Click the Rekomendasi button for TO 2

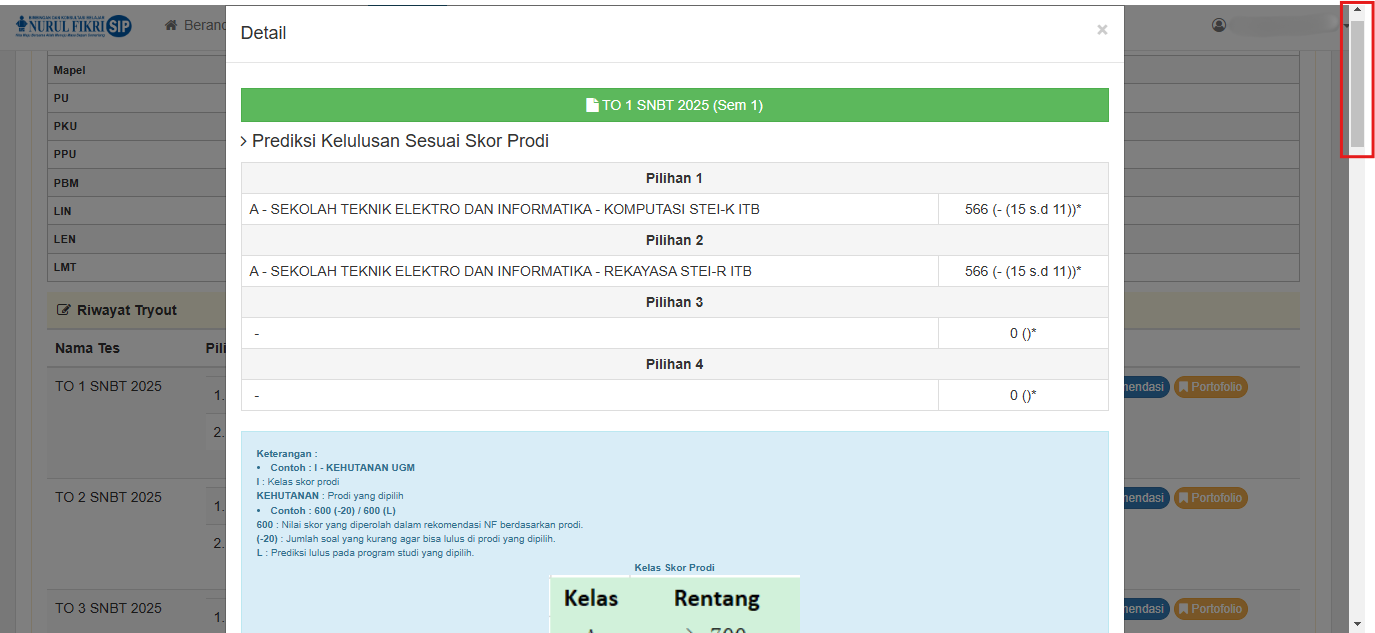[1145, 498]
